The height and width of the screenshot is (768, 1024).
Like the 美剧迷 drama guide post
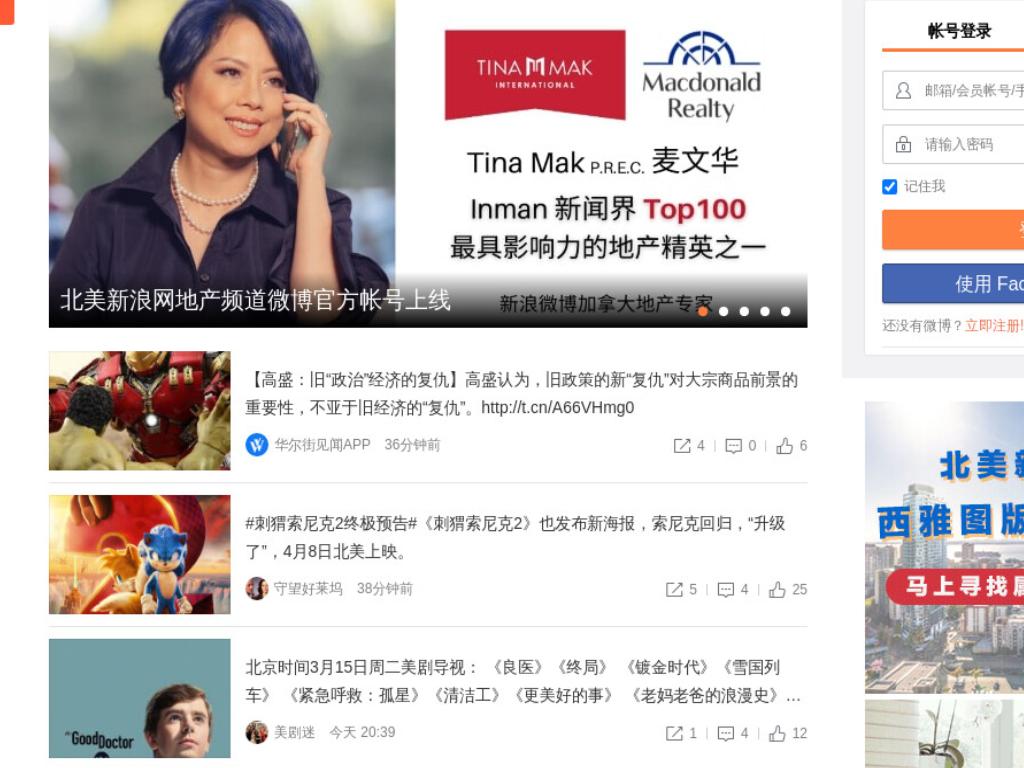(776, 733)
